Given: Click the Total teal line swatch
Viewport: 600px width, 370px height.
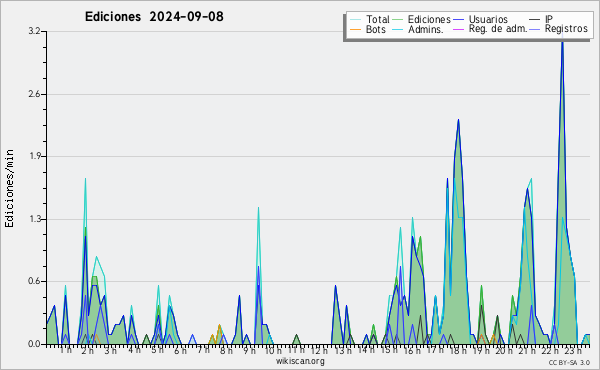Looking at the screenshot, I should (x=355, y=20).
